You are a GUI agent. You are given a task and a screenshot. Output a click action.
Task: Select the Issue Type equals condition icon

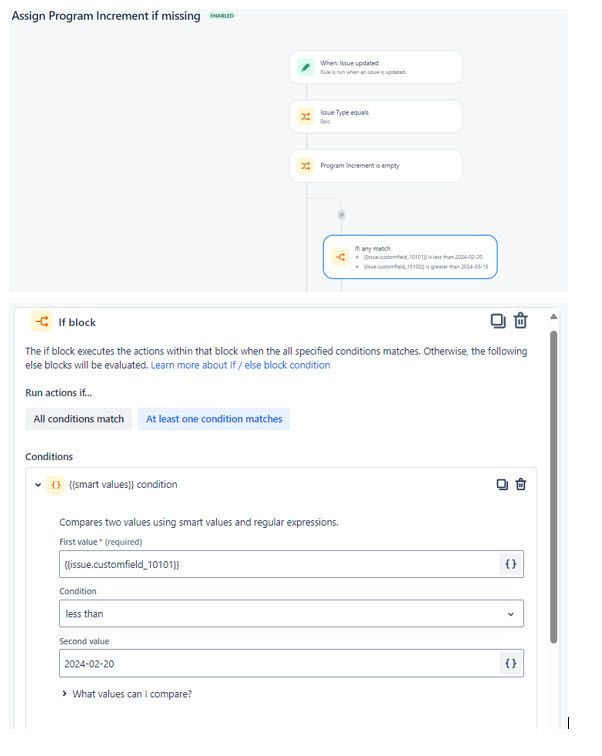306,116
